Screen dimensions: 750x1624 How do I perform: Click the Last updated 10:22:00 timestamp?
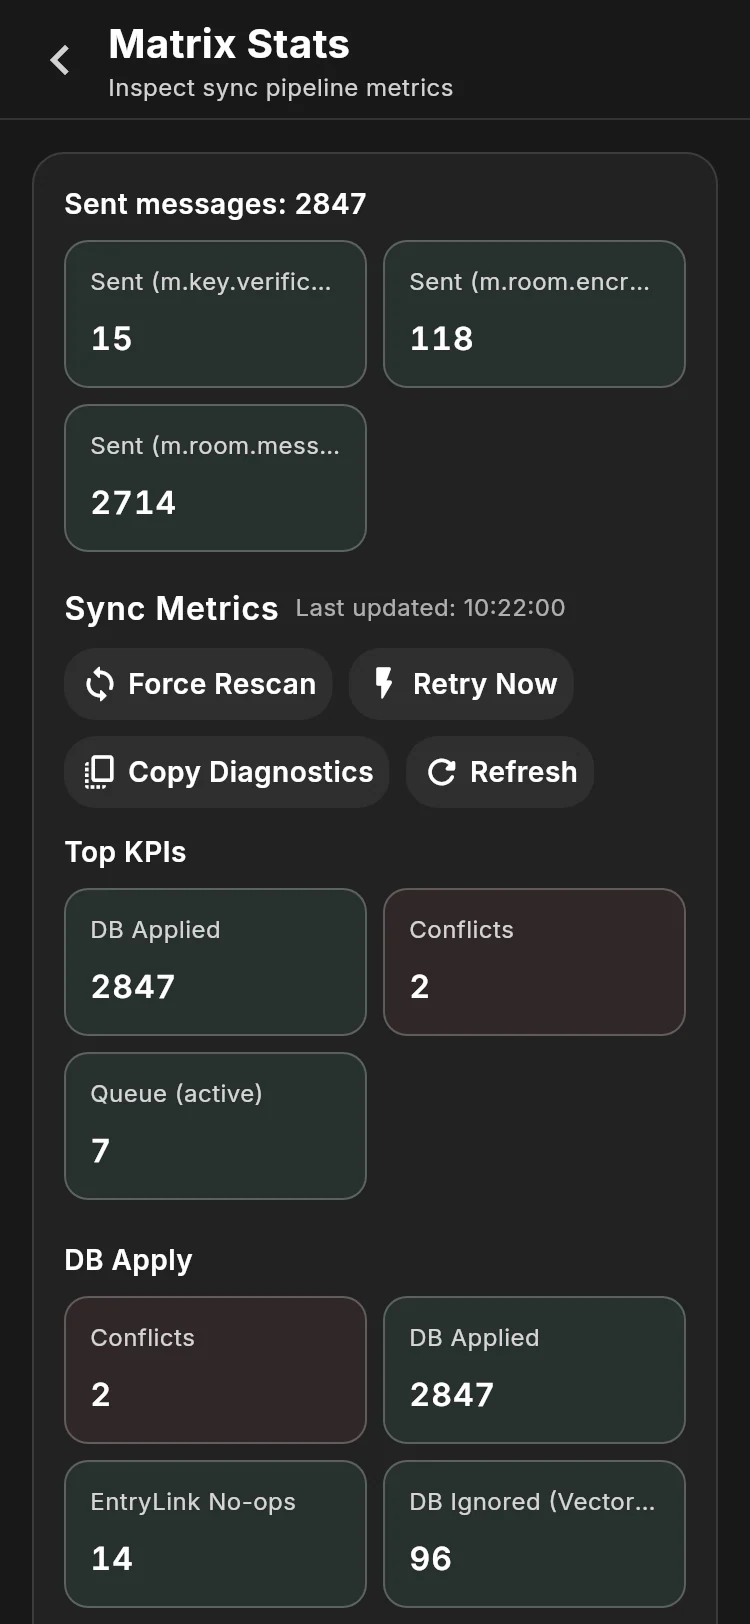430,608
